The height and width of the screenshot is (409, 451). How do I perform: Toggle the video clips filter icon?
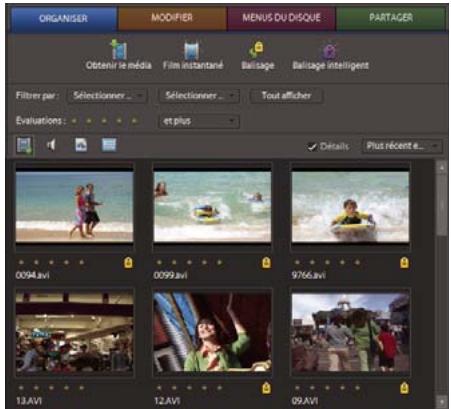[x=24, y=145]
